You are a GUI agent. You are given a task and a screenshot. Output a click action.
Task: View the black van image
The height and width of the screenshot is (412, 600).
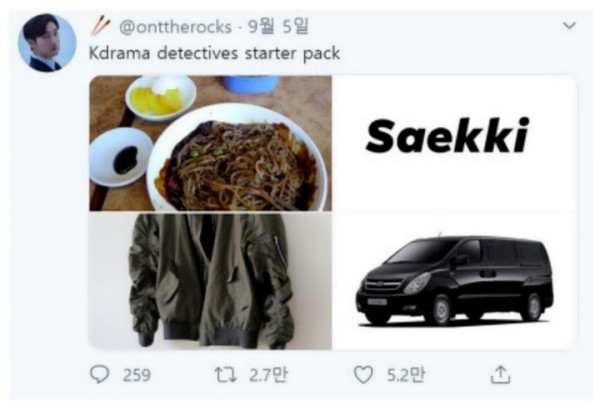tap(455, 281)
